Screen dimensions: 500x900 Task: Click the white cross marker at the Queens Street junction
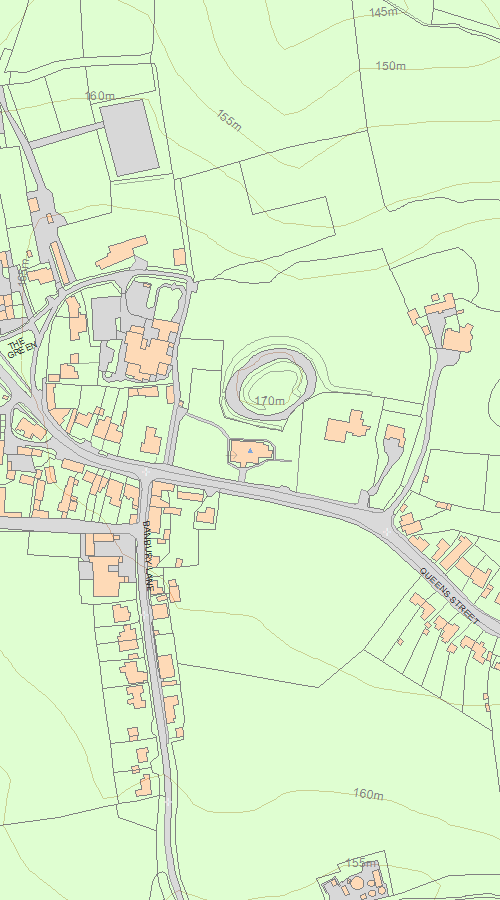point(386,532)
